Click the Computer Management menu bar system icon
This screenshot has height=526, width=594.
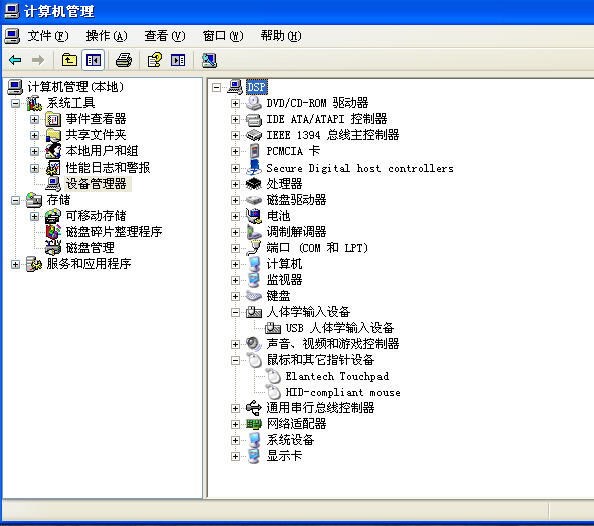tap(12, 36)
